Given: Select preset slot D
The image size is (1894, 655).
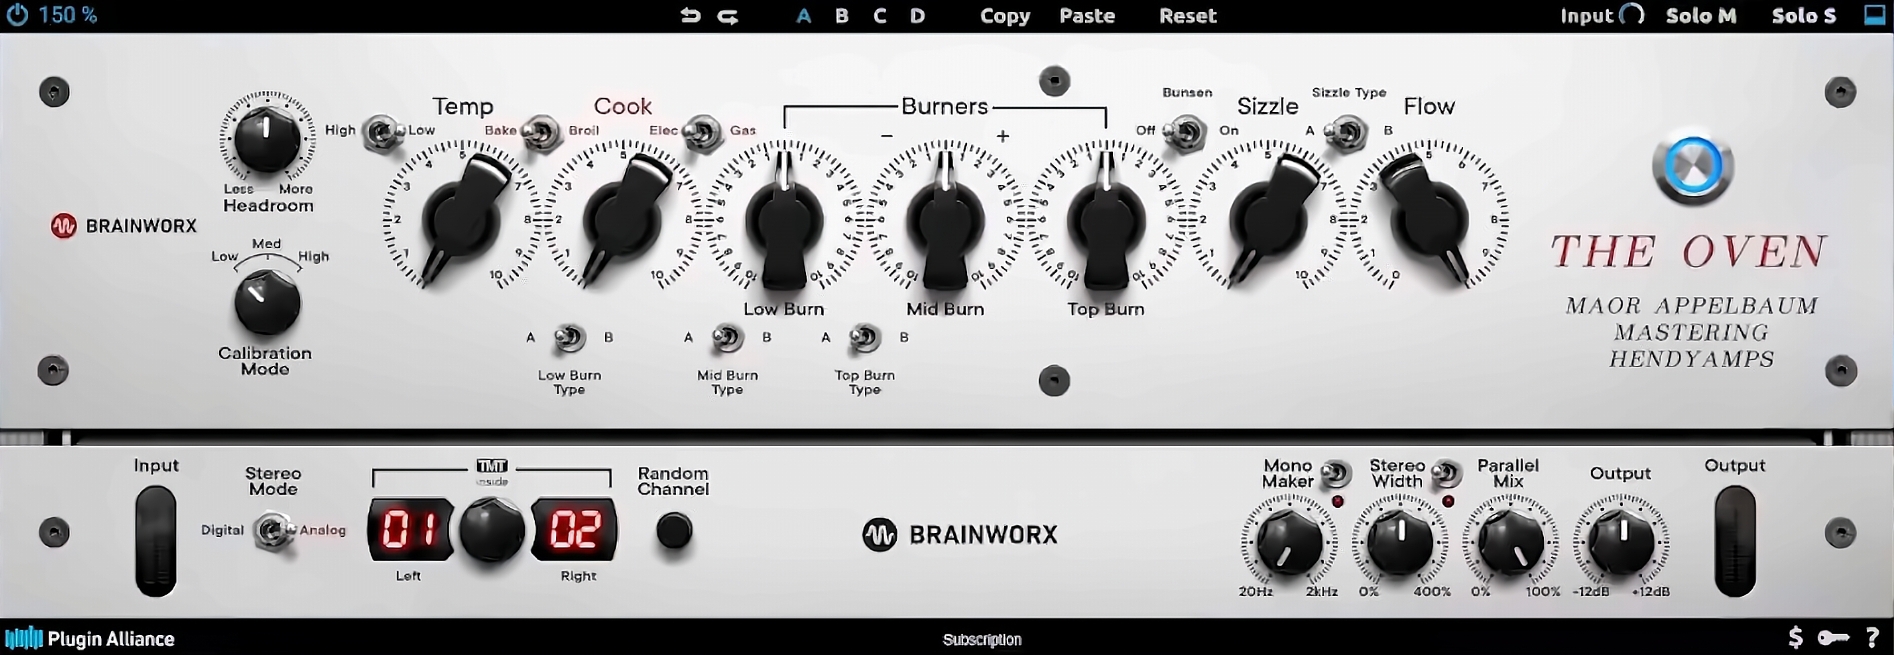Looking at the screenshot, I should pos(918,16).
